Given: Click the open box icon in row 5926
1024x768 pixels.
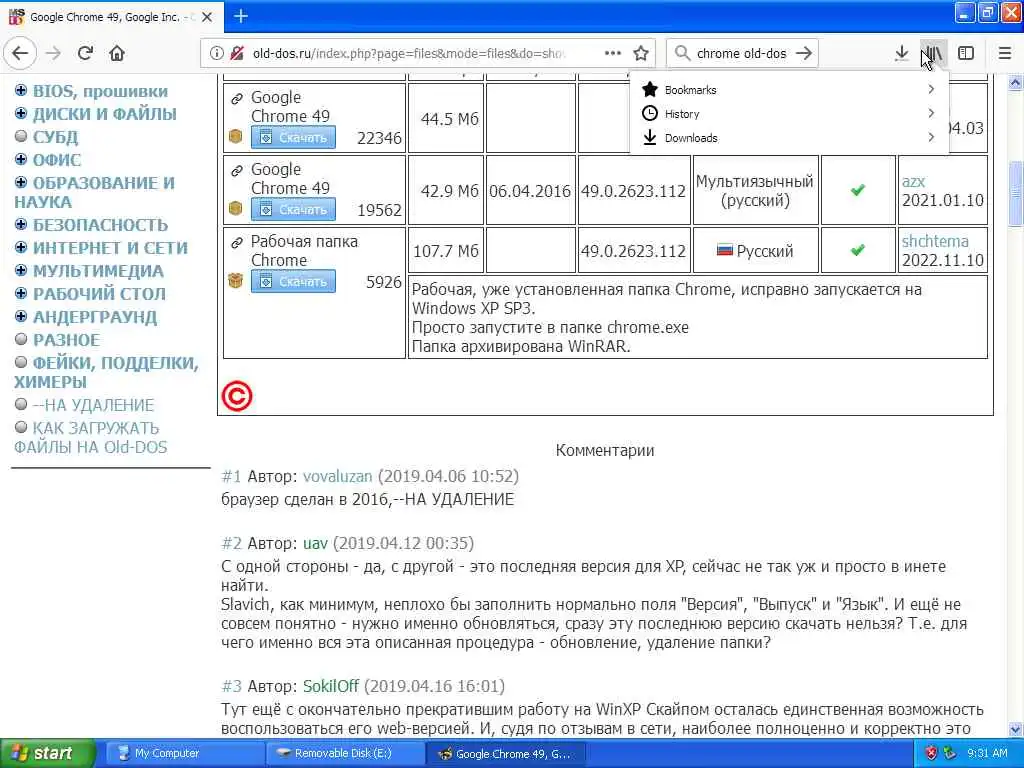Looking at the screenshot, I should tap(236, 280).
